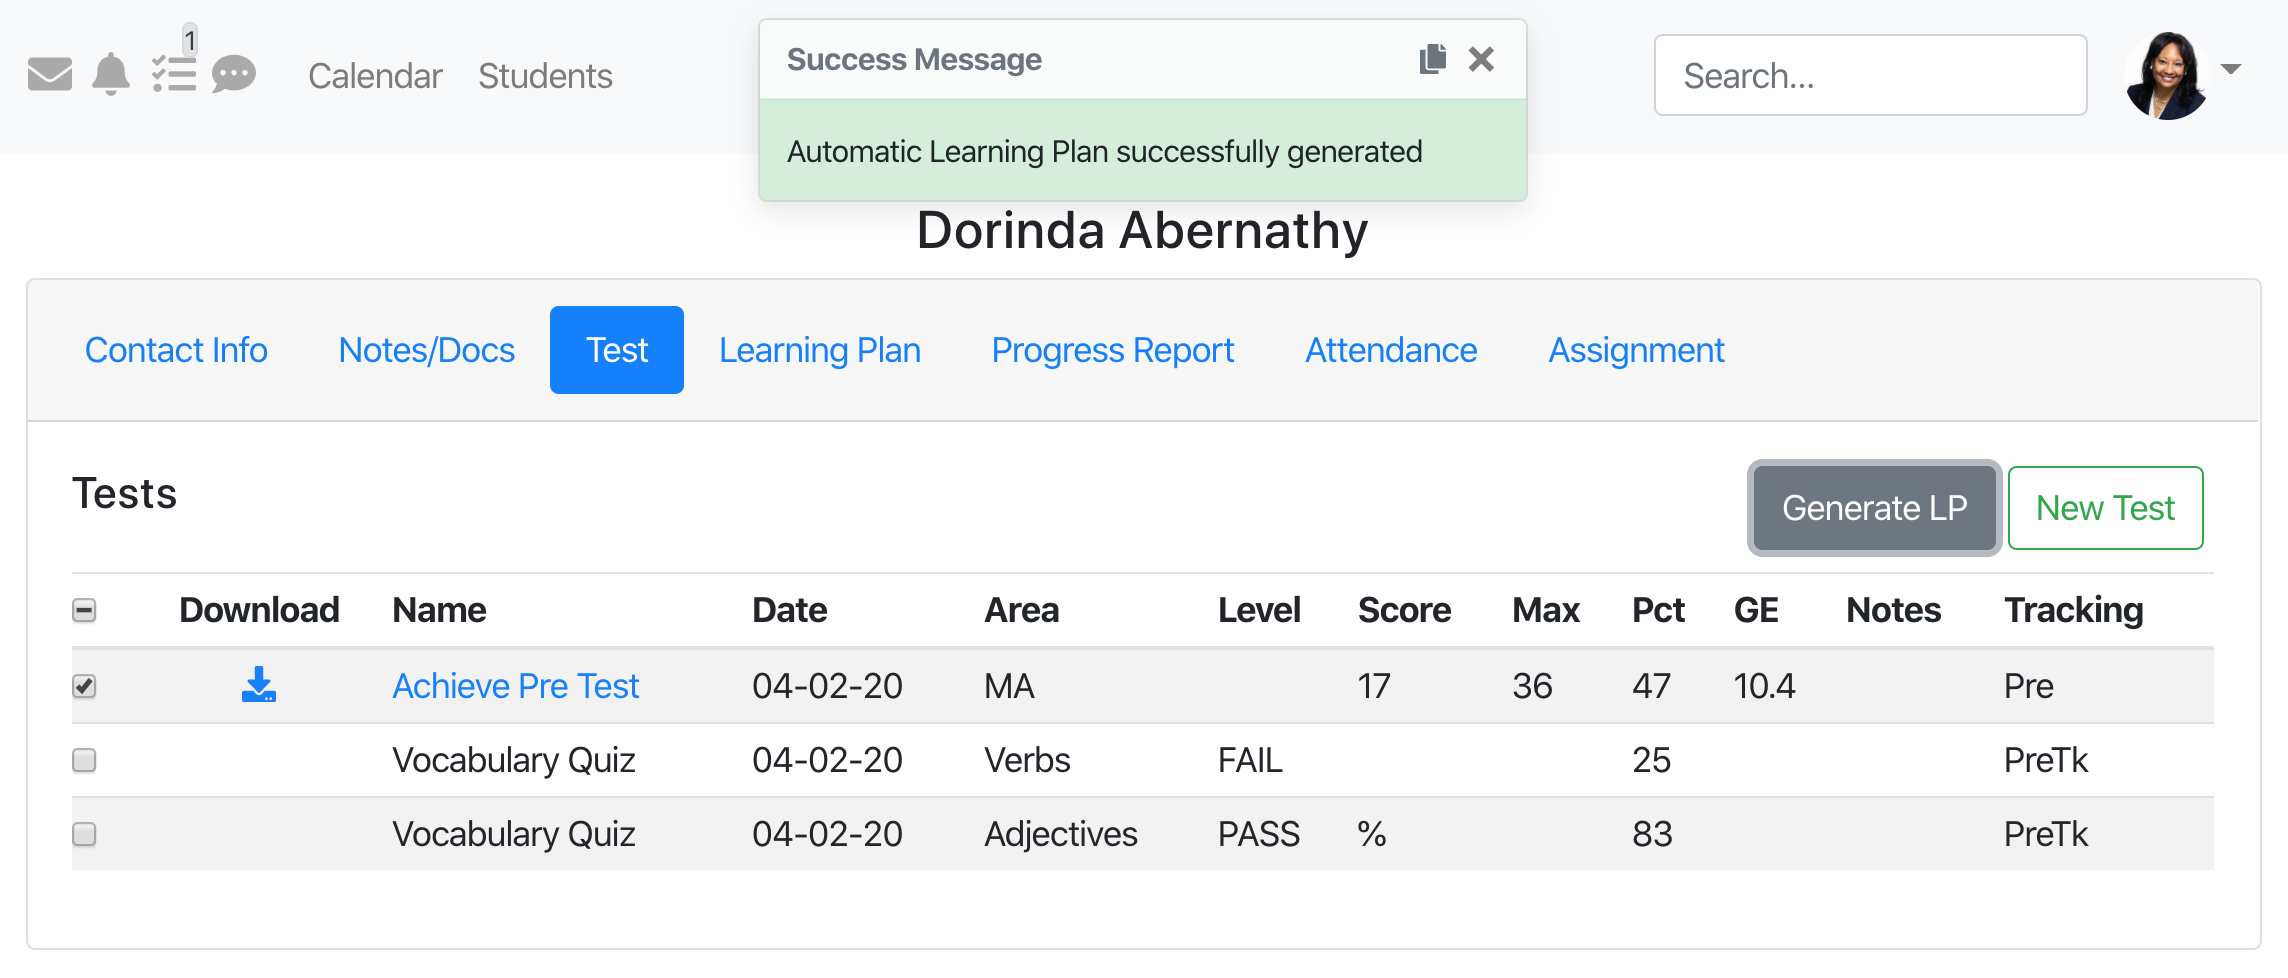The height and width of the screenshot is (978, 2288).
Task: Create a New Test
Action: point(2105,508)
